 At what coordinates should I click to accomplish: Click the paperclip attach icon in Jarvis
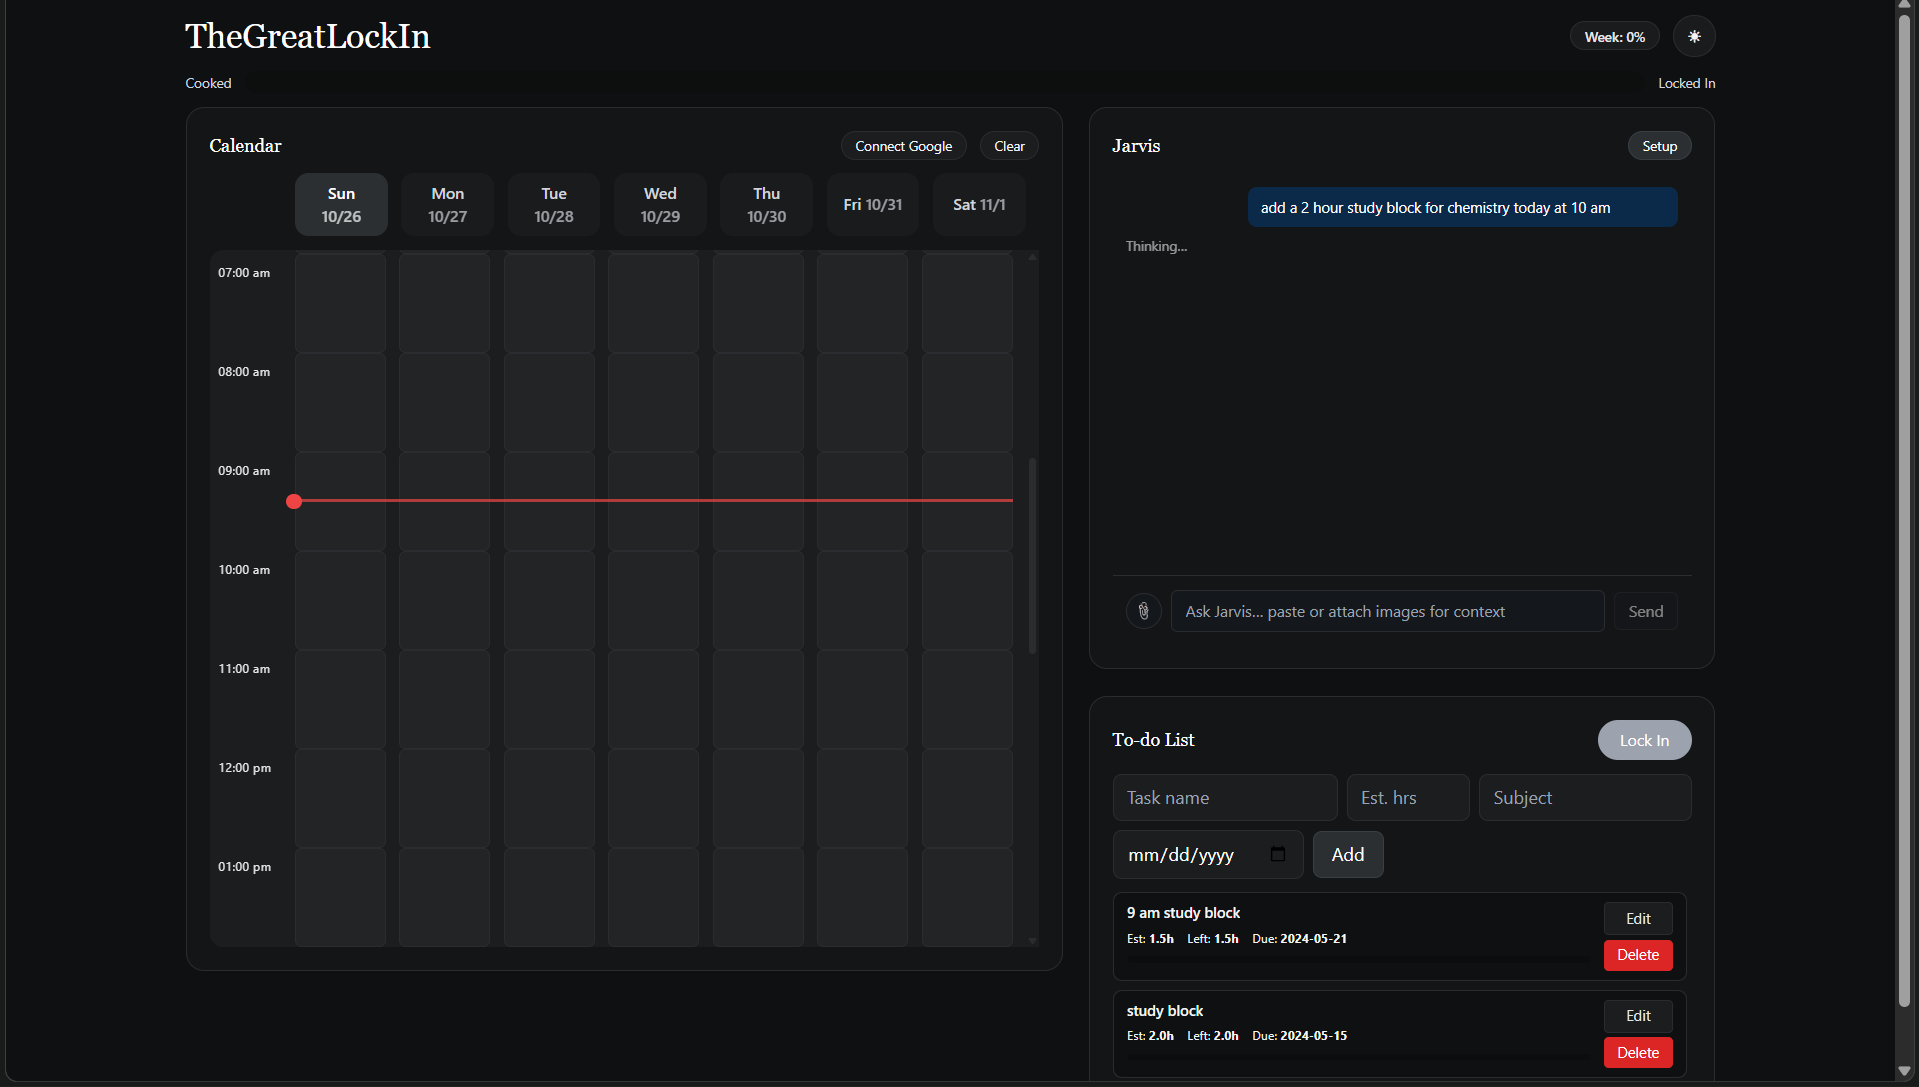click(x=1144, y=611)
